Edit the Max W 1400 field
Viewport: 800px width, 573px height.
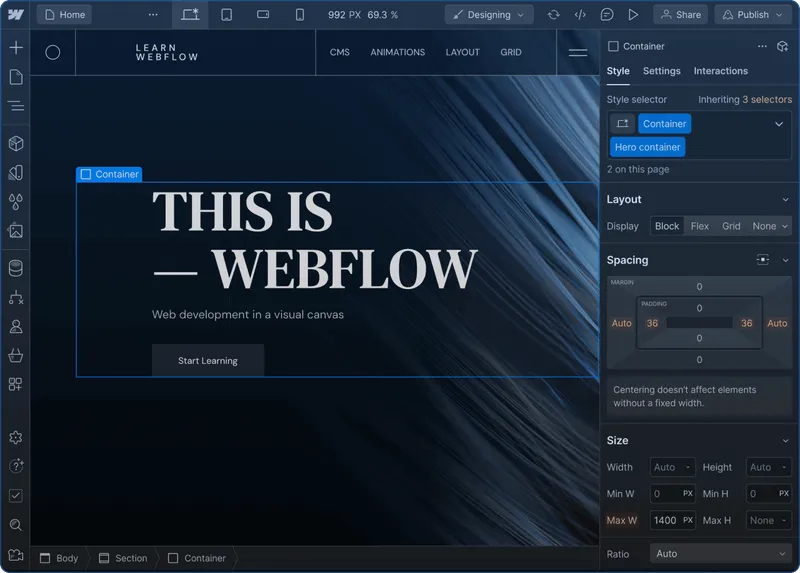[672, 520]
